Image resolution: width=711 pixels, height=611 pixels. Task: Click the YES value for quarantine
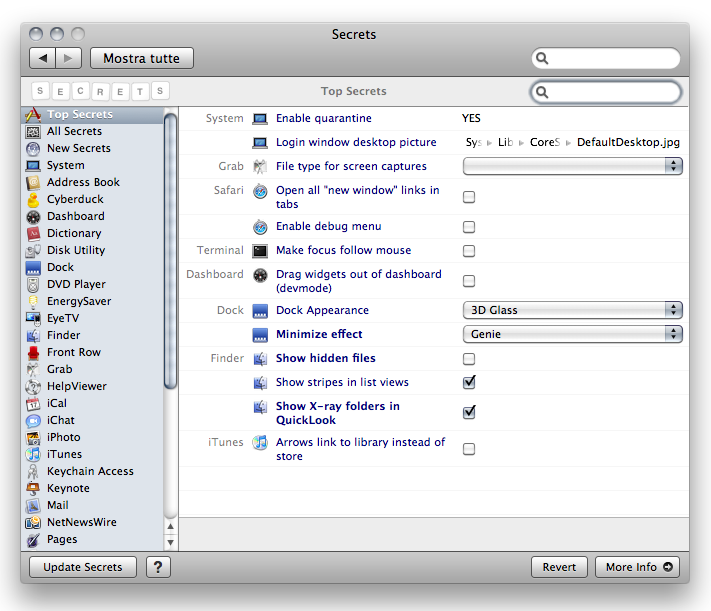click(471, 118)
